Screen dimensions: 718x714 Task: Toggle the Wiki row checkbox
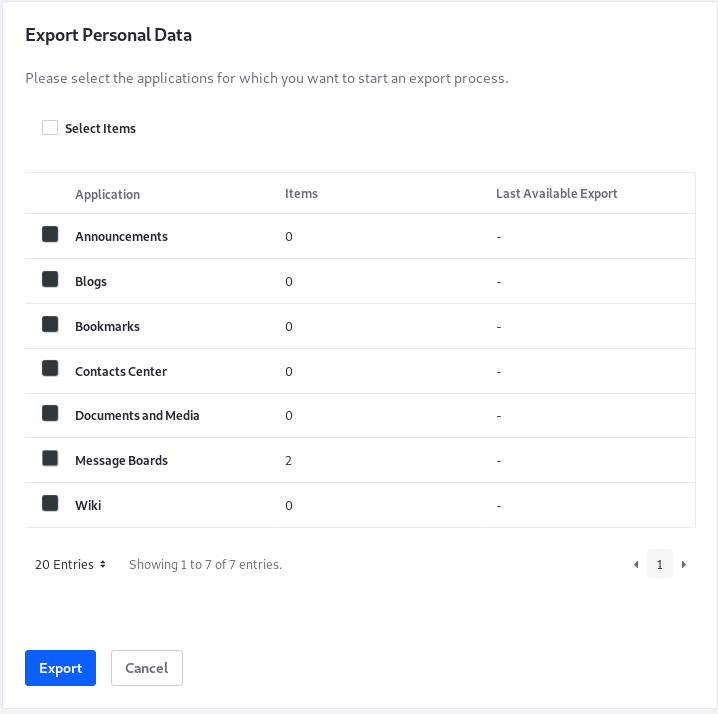point(50,503)
